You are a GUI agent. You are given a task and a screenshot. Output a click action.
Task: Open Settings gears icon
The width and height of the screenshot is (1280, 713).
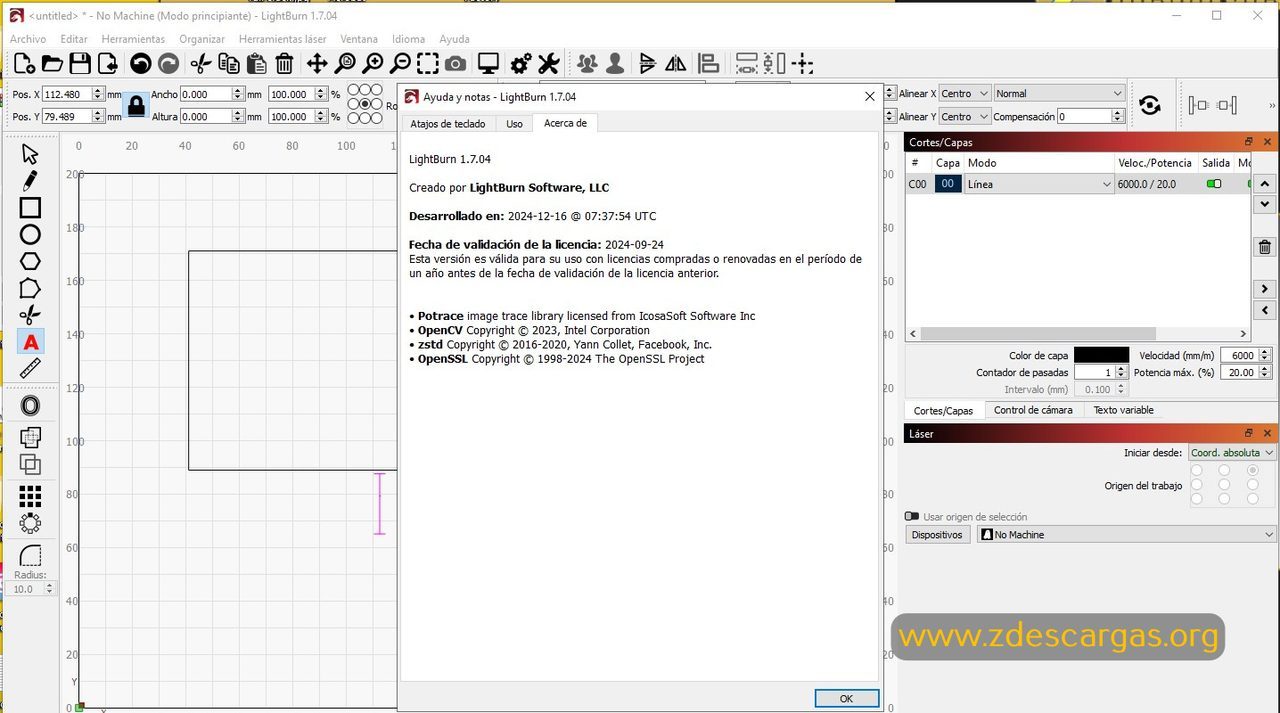tap(521, 64)
